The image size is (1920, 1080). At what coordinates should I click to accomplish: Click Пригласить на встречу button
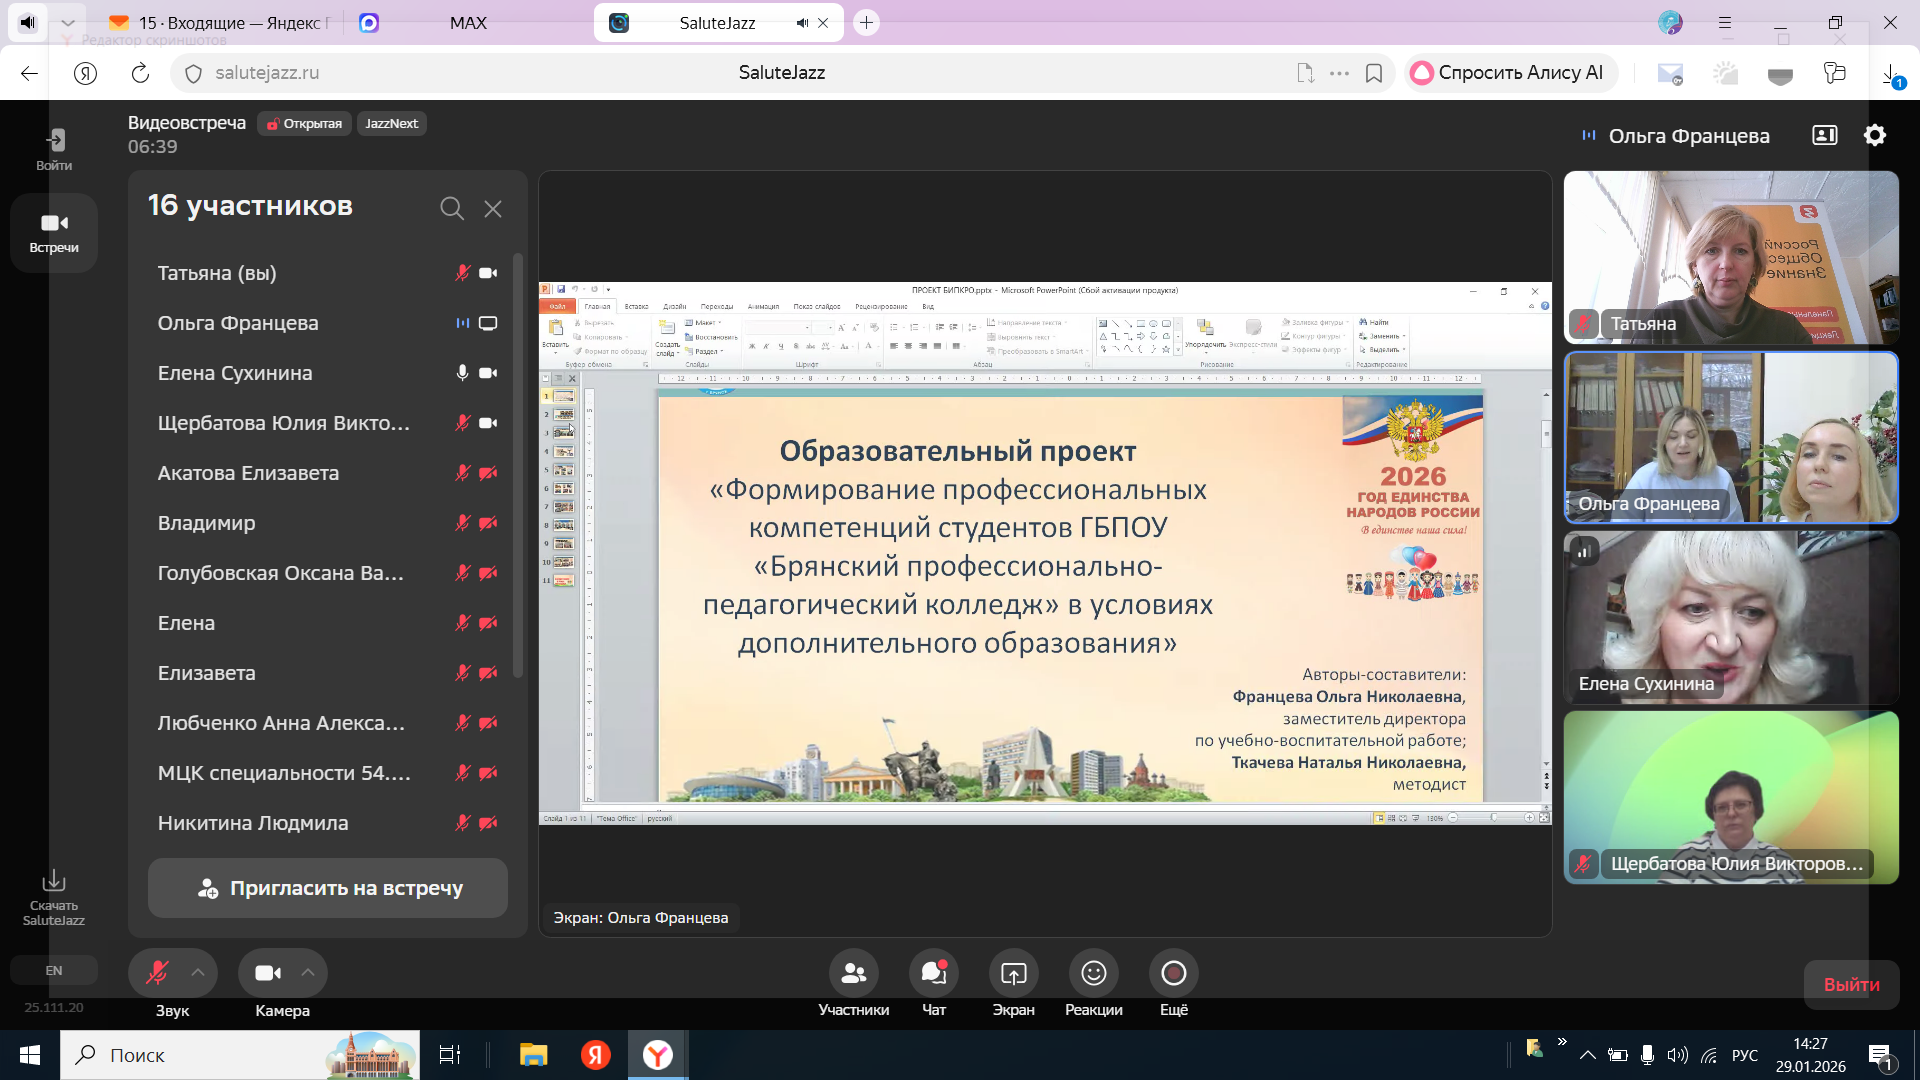(328, 888)
